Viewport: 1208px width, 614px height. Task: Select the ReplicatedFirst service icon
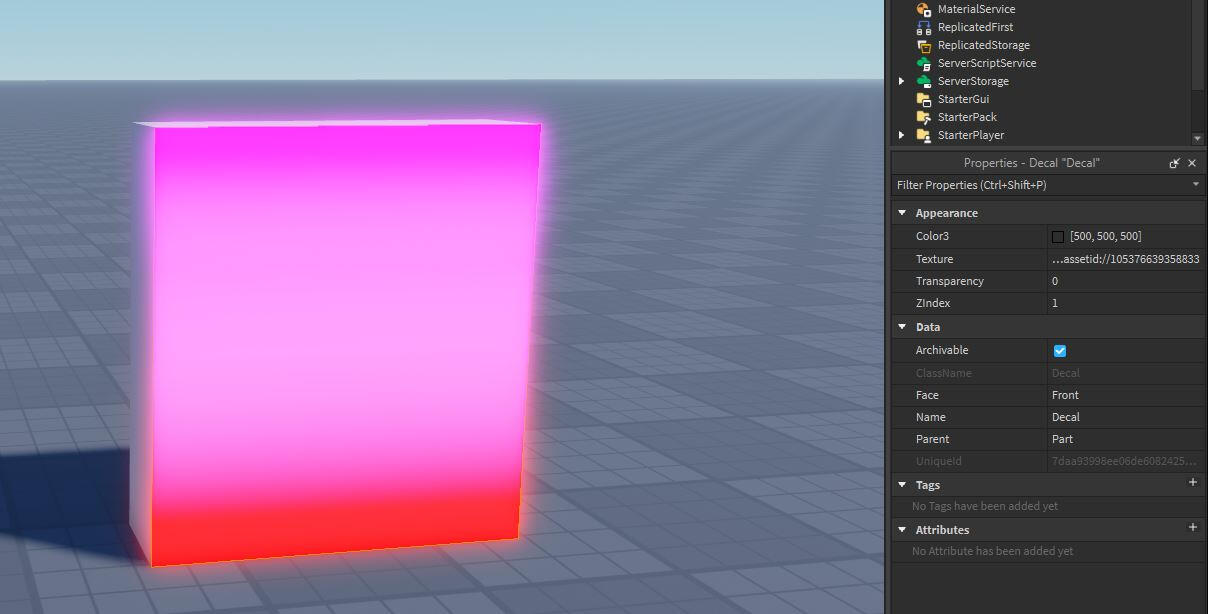924,27
